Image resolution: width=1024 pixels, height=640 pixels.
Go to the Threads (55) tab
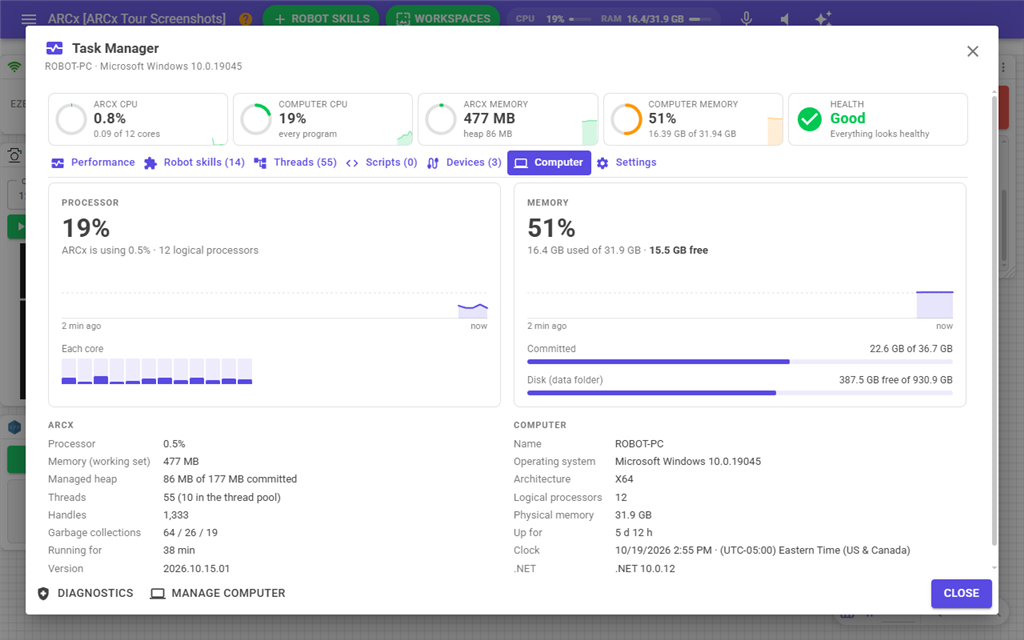[x=295, y=163]
